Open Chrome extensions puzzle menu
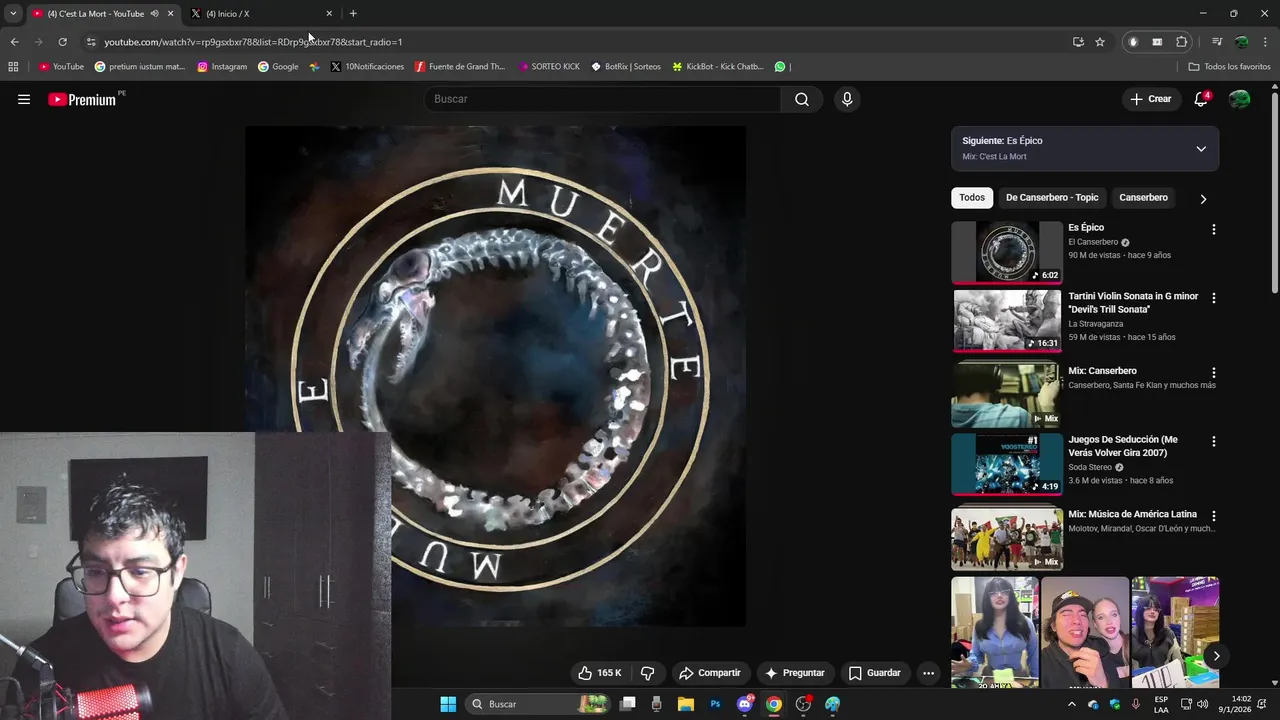Image resolution: width=1280 pixels, height=720 pixels. tap(1182, 42)
